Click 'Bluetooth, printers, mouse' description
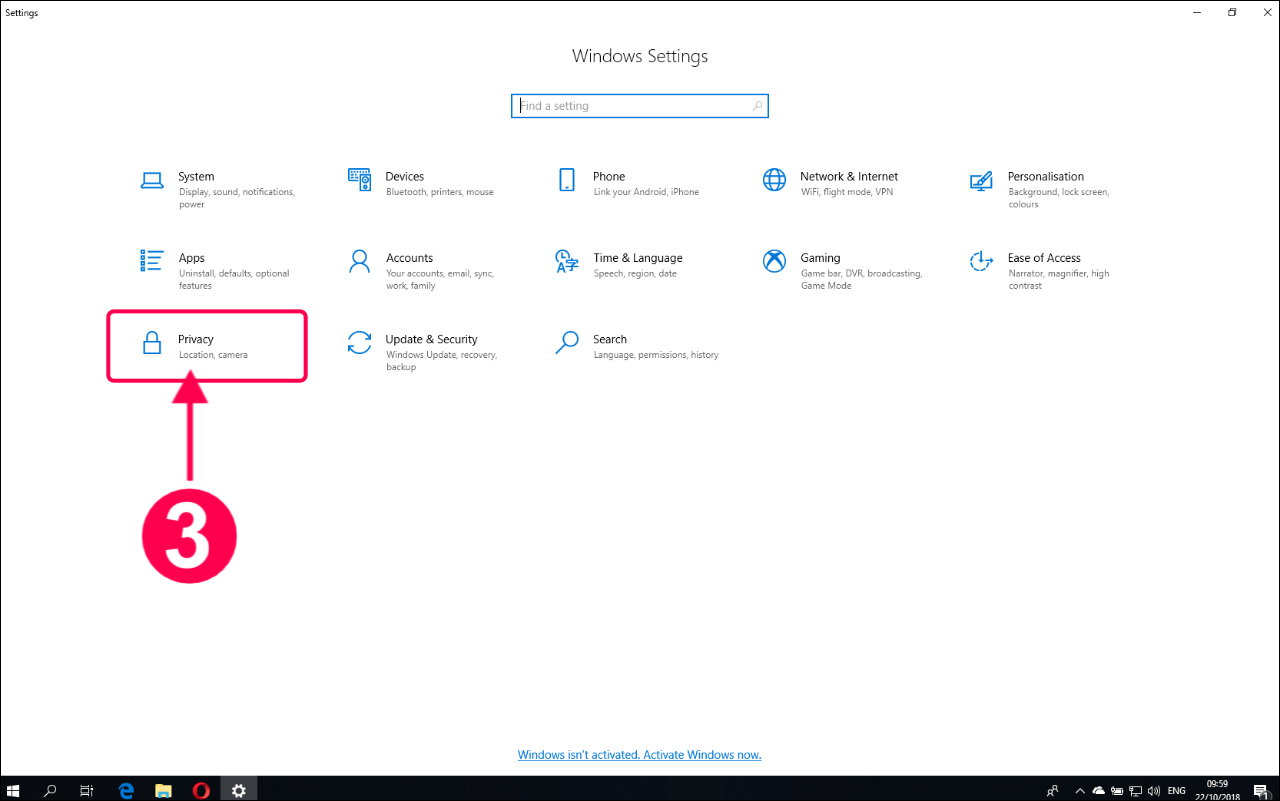 440,192
